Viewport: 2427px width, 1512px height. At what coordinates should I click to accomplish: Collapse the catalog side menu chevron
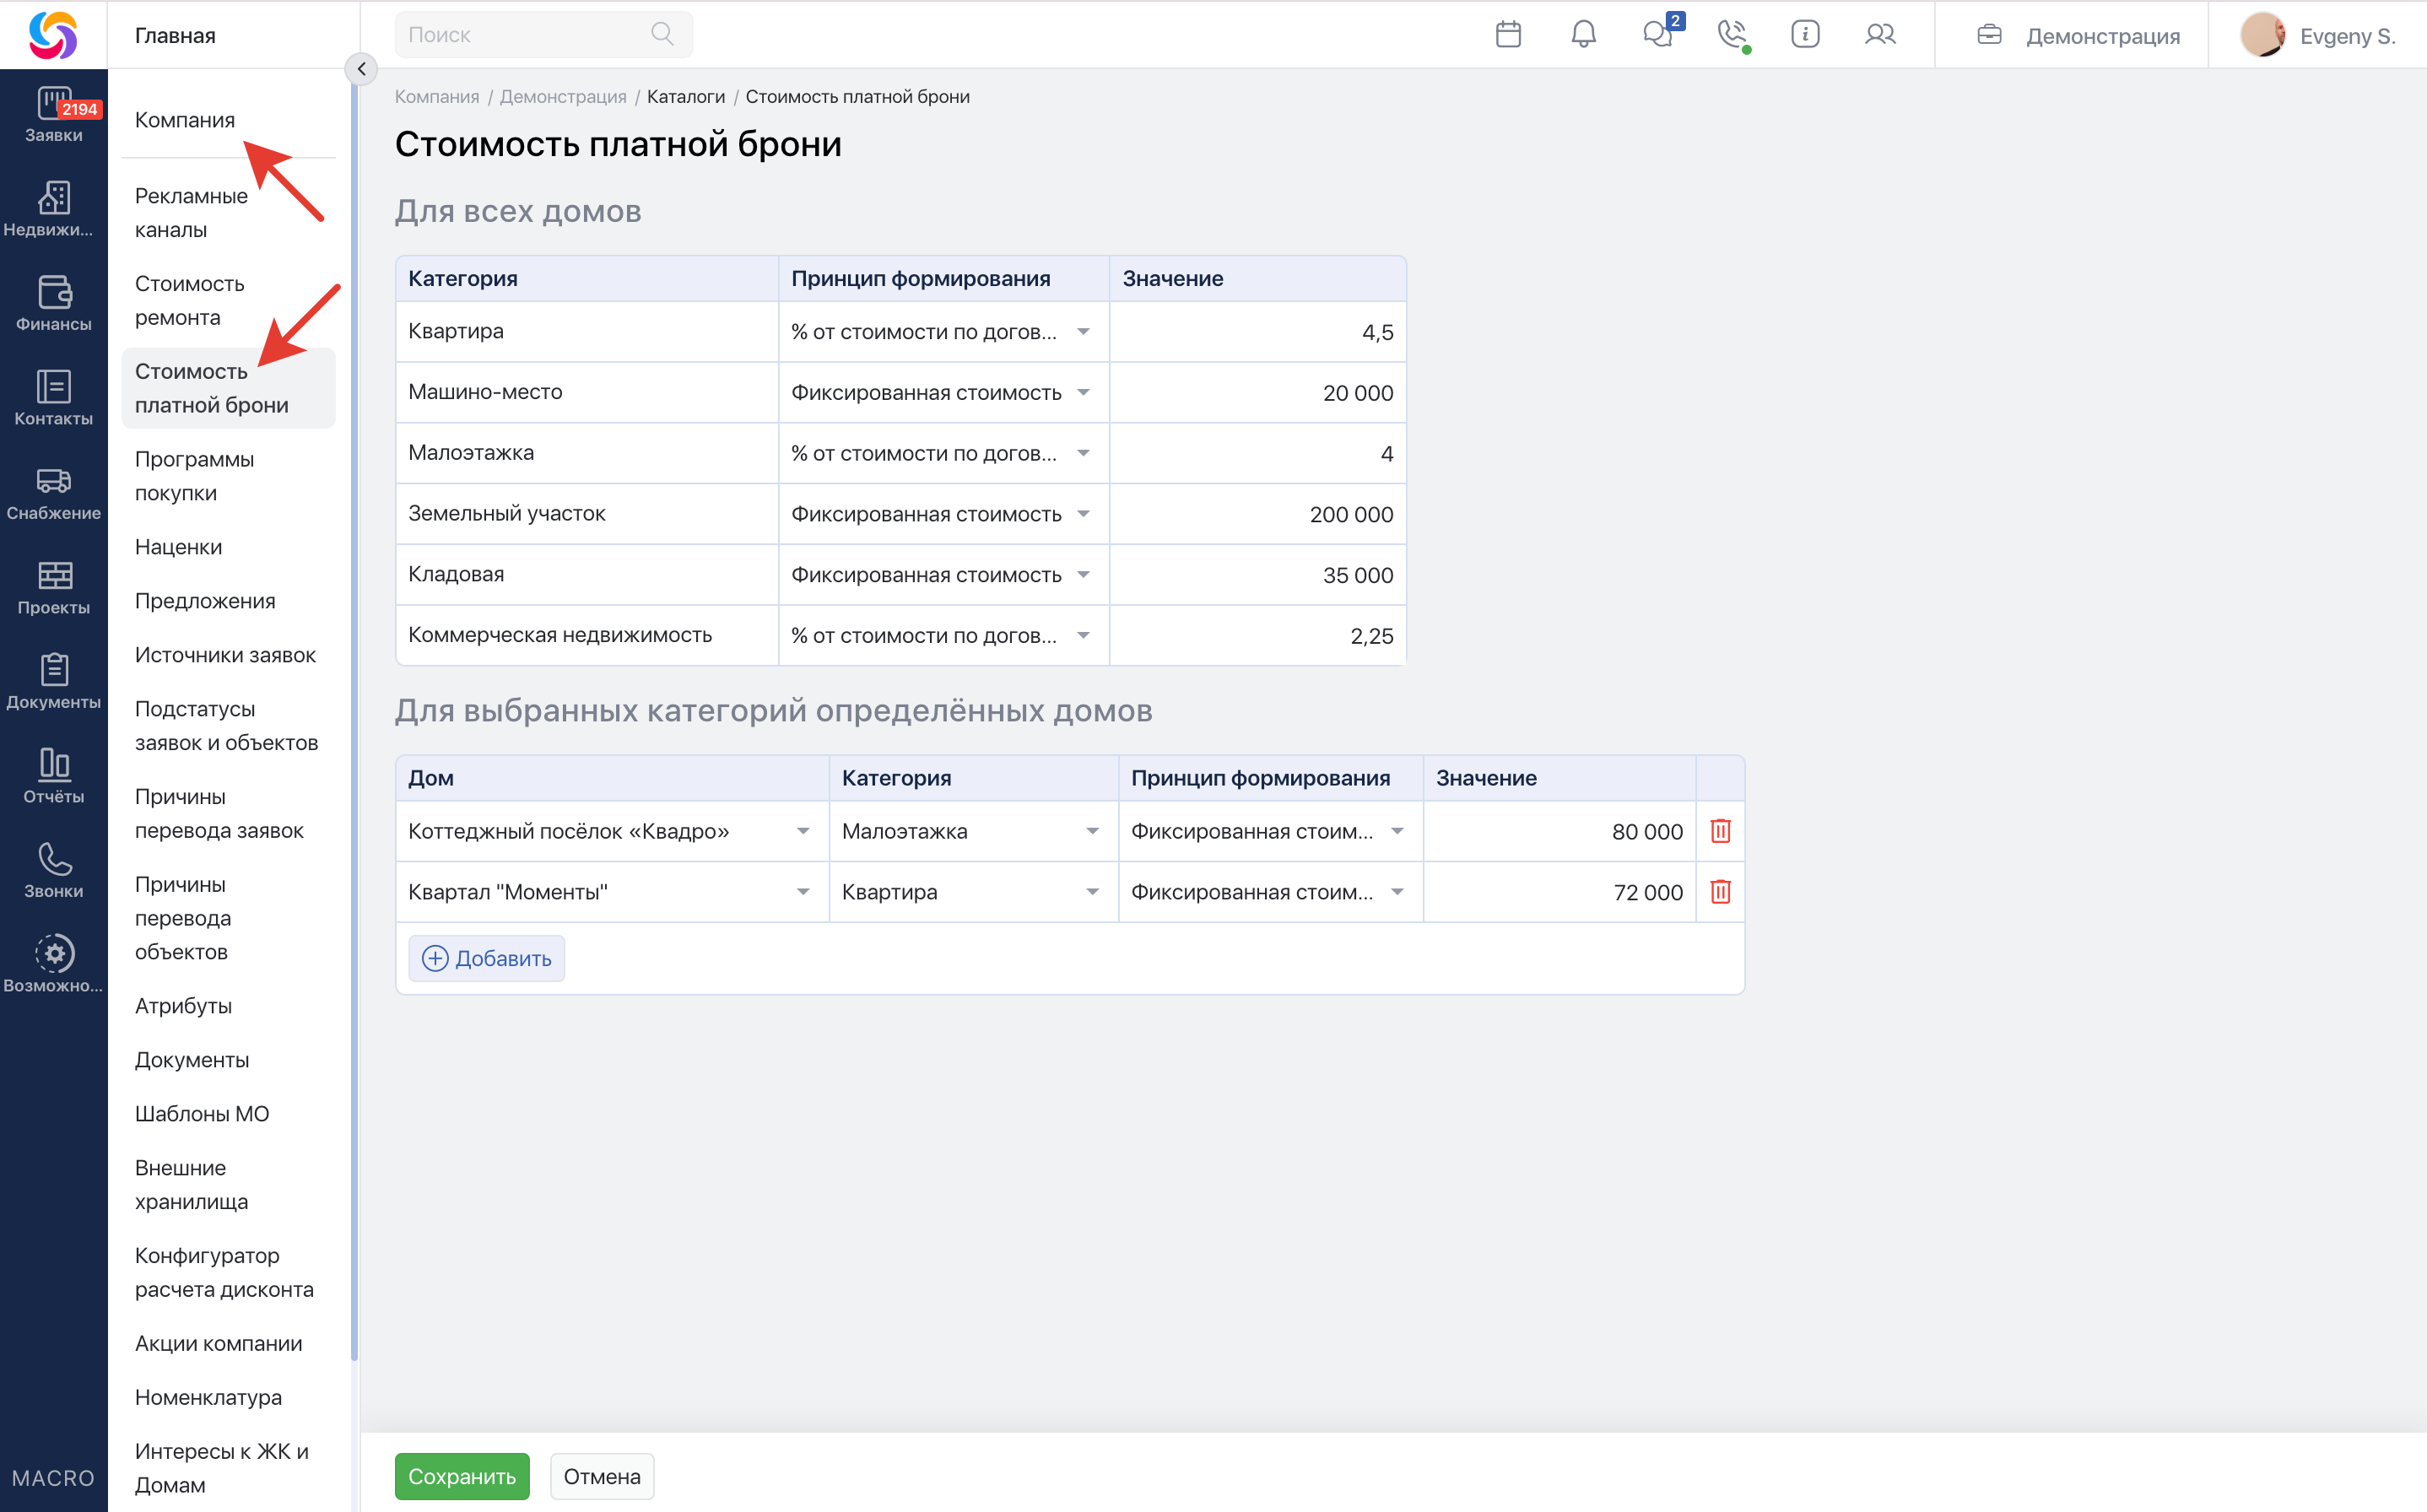click(361, 69)
